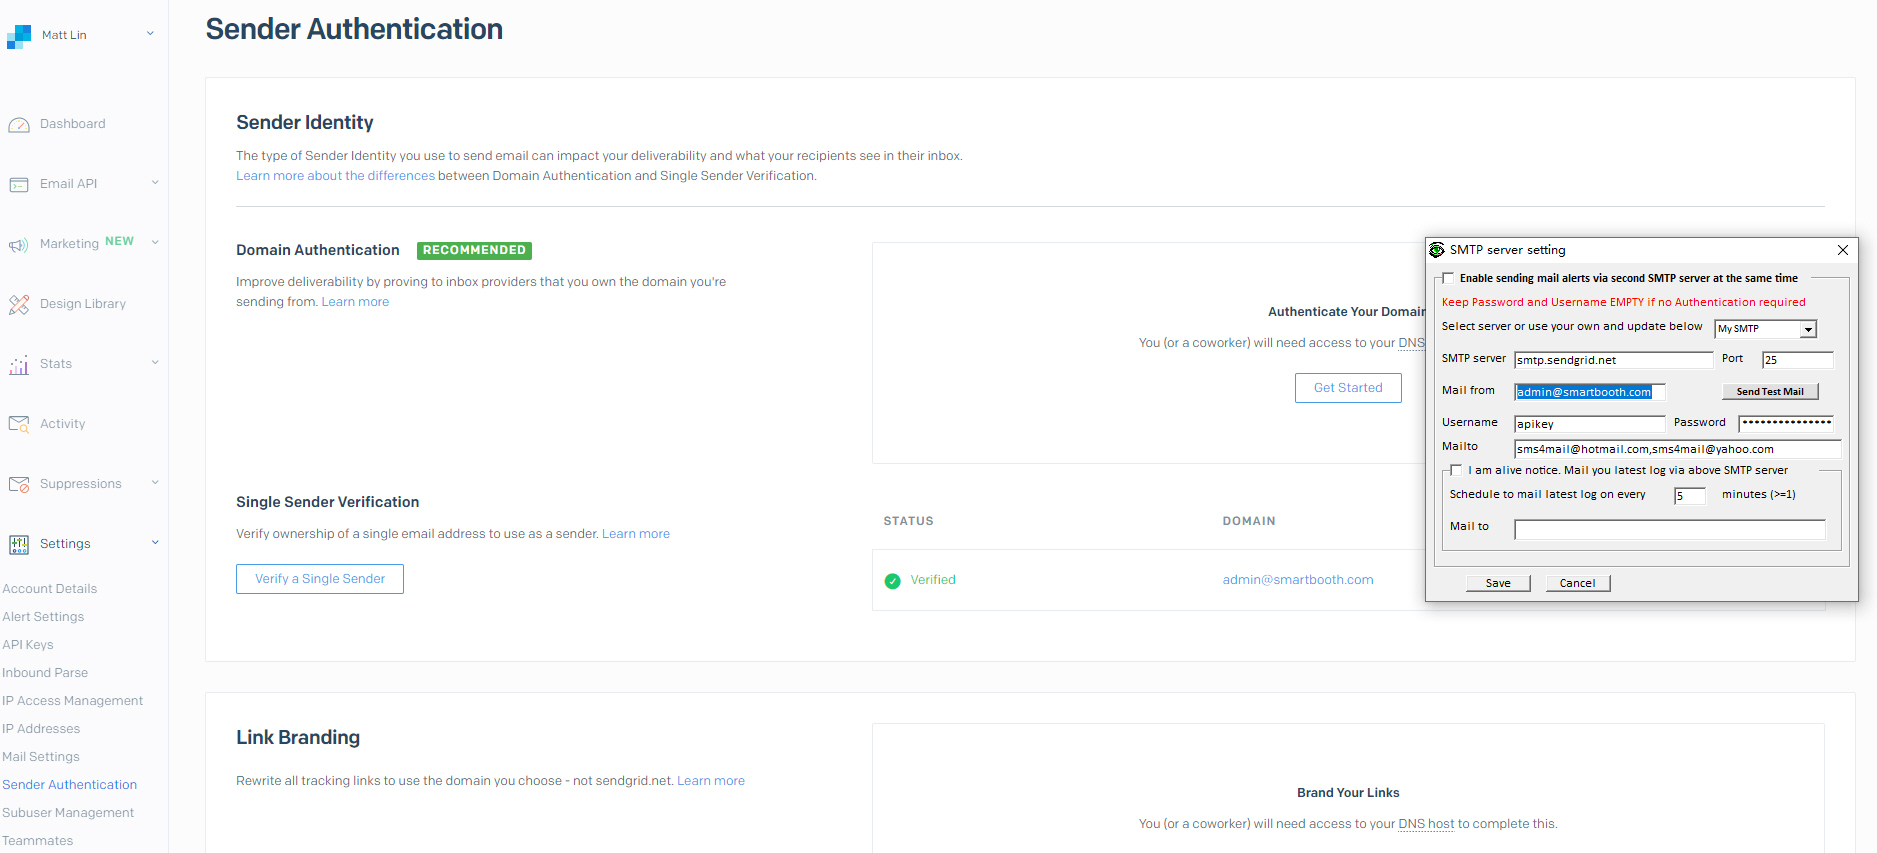Open Design Library via its icon
Viewport: 1877px width, 853px height.
pos(19,305)
